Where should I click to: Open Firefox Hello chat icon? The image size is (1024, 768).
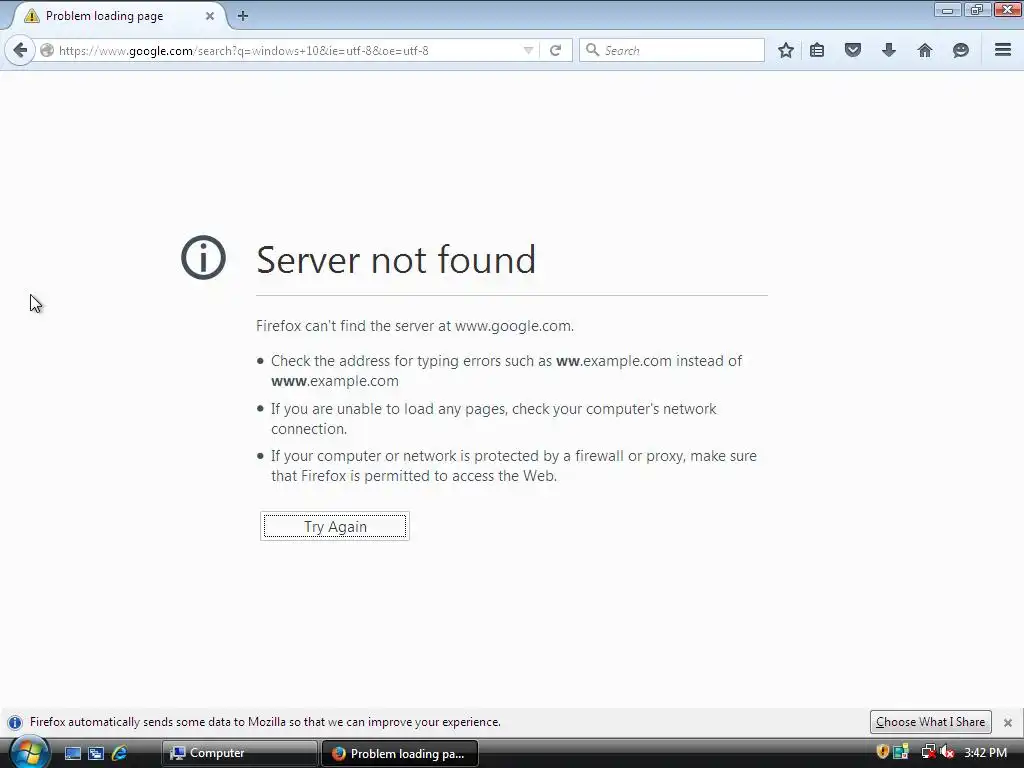[961, 50]
